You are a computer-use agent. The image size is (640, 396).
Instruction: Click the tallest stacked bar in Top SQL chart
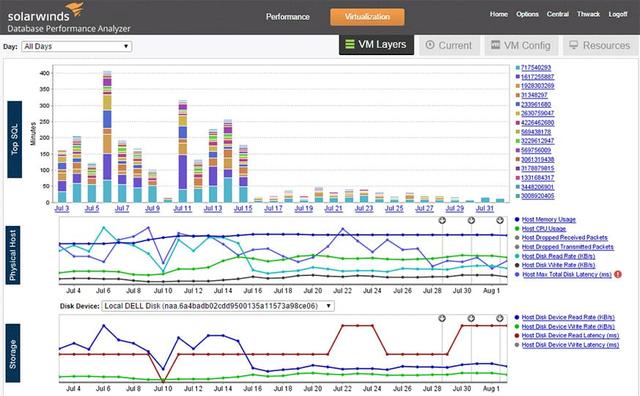coord(107,136)
